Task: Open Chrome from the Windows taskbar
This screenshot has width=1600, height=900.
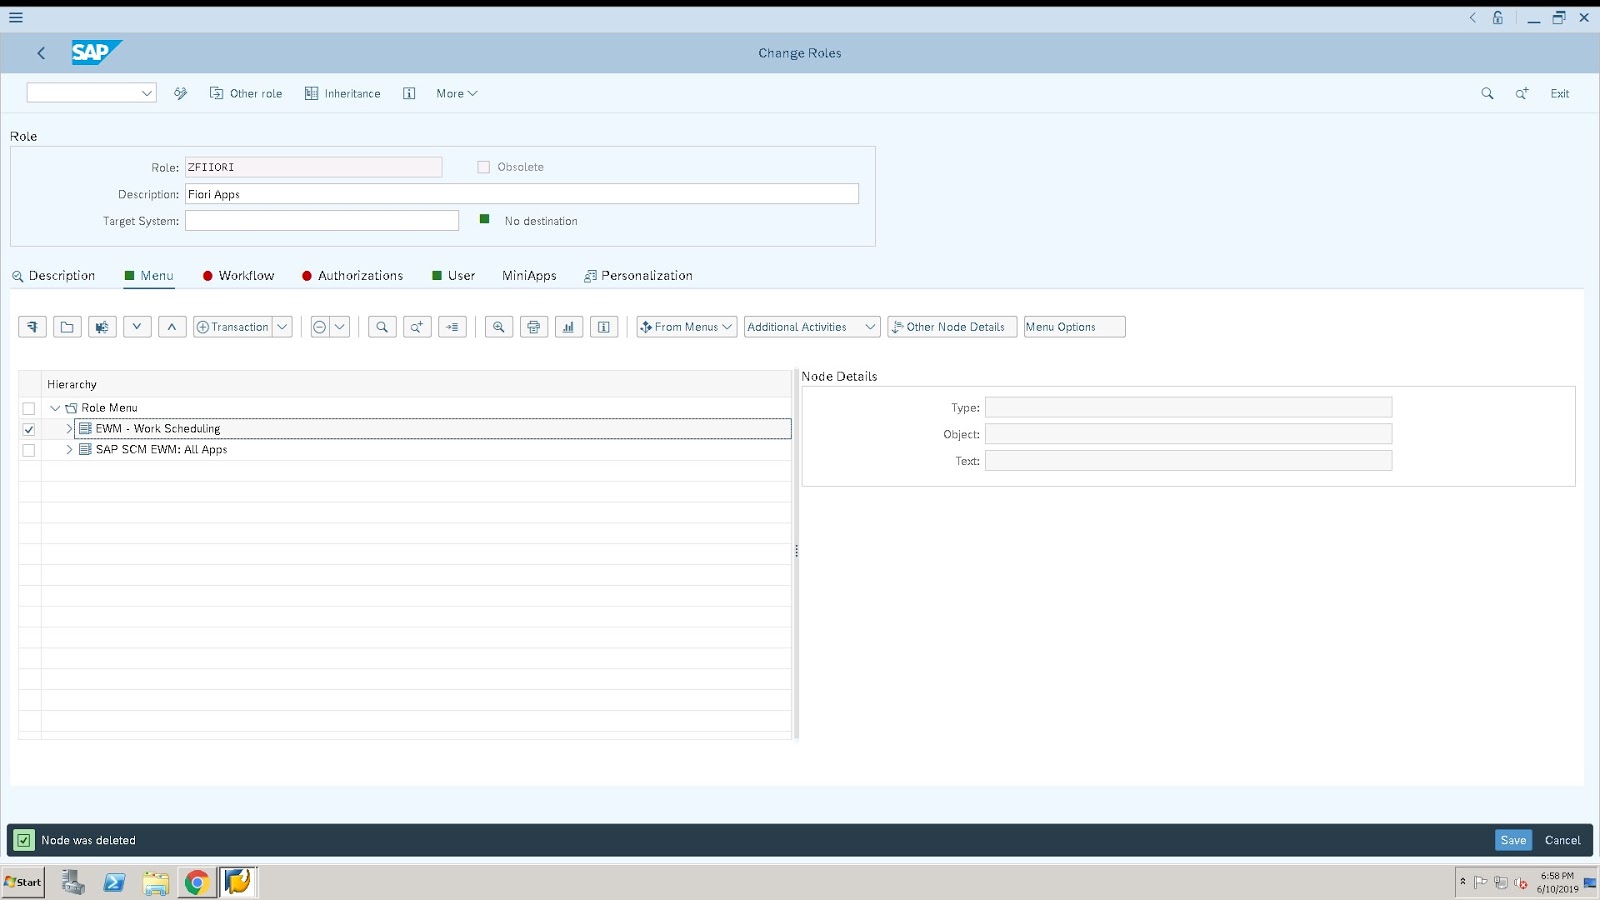Action: pos(197,882)
